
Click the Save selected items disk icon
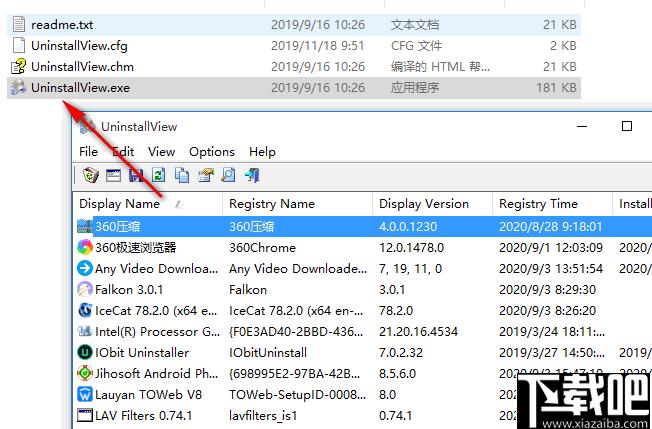click(x=135, y=176)
